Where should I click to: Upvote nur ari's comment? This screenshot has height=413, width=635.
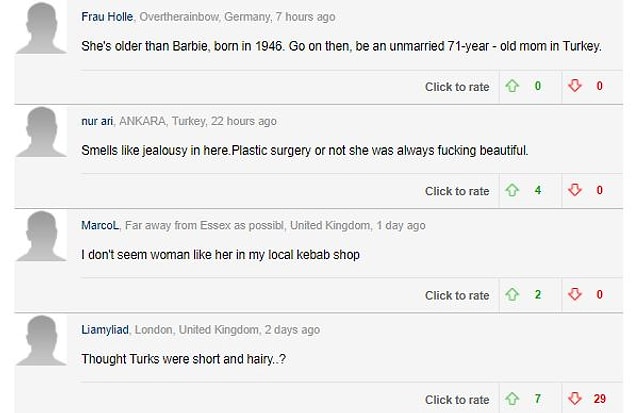tap(512, 190)
